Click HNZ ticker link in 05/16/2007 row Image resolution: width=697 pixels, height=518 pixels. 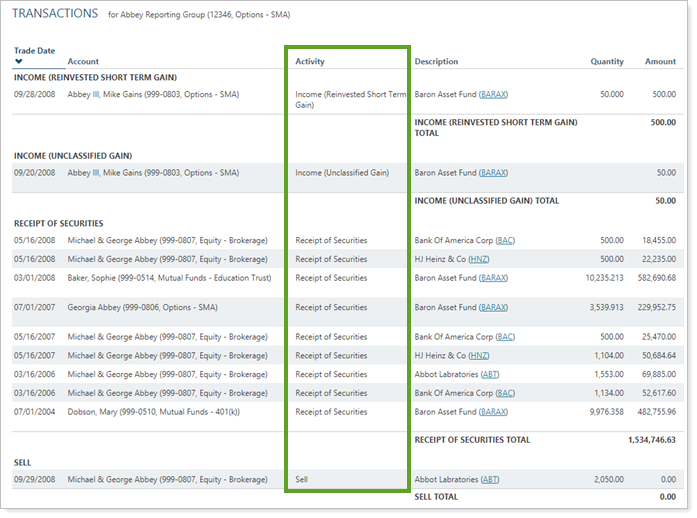pos(479,355)
